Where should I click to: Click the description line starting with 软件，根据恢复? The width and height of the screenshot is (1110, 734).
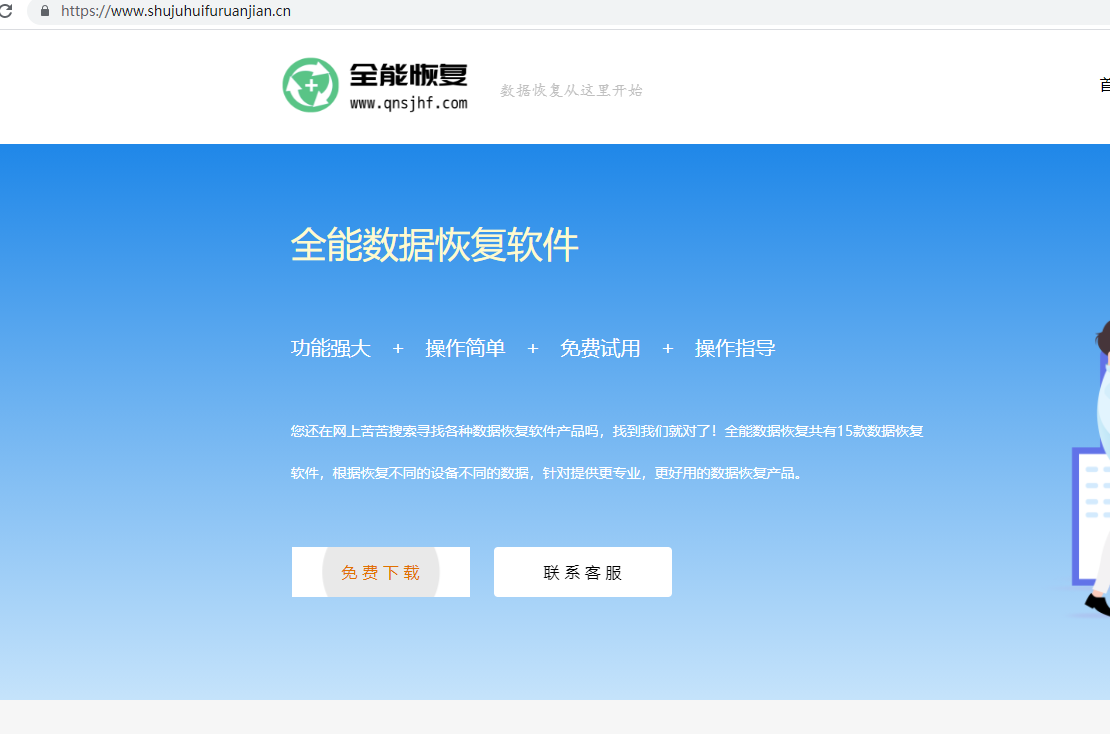[548, 473]
